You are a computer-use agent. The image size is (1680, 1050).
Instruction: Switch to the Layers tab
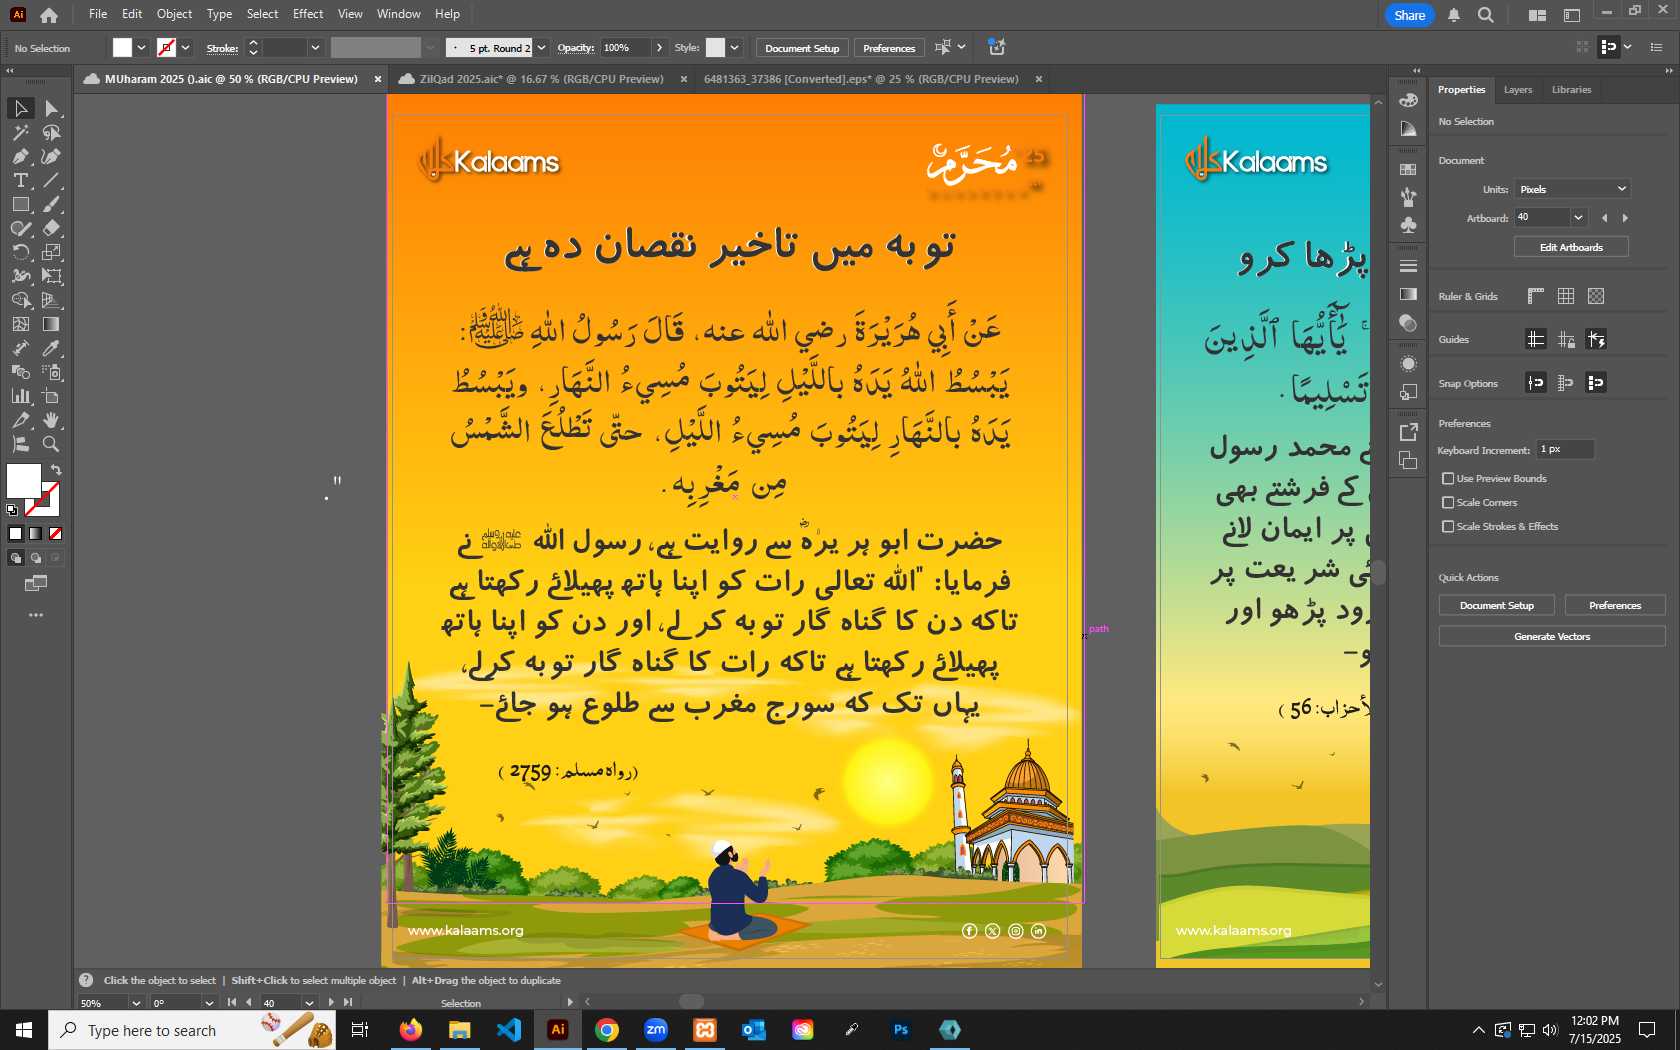pos(1517,90)
